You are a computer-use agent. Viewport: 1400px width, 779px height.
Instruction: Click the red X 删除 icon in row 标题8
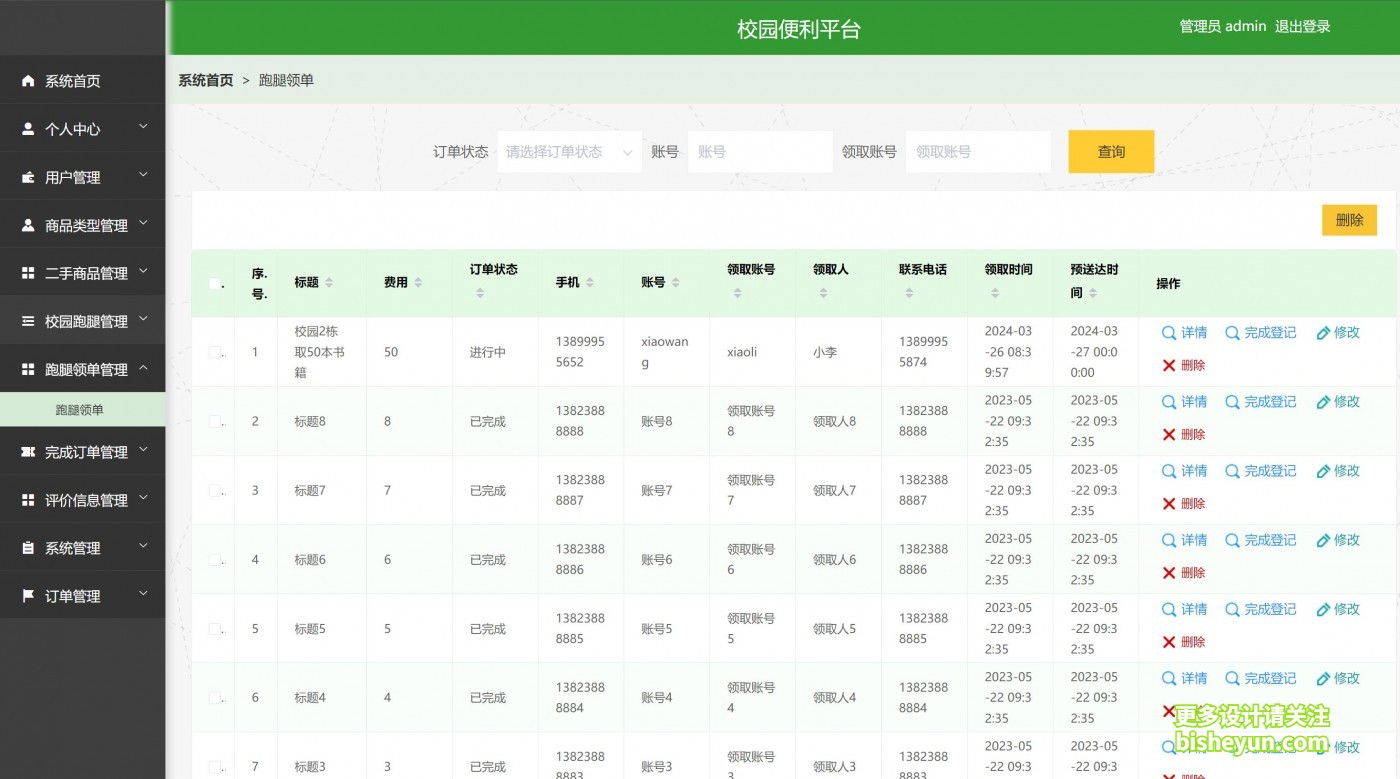[1169, 435]
